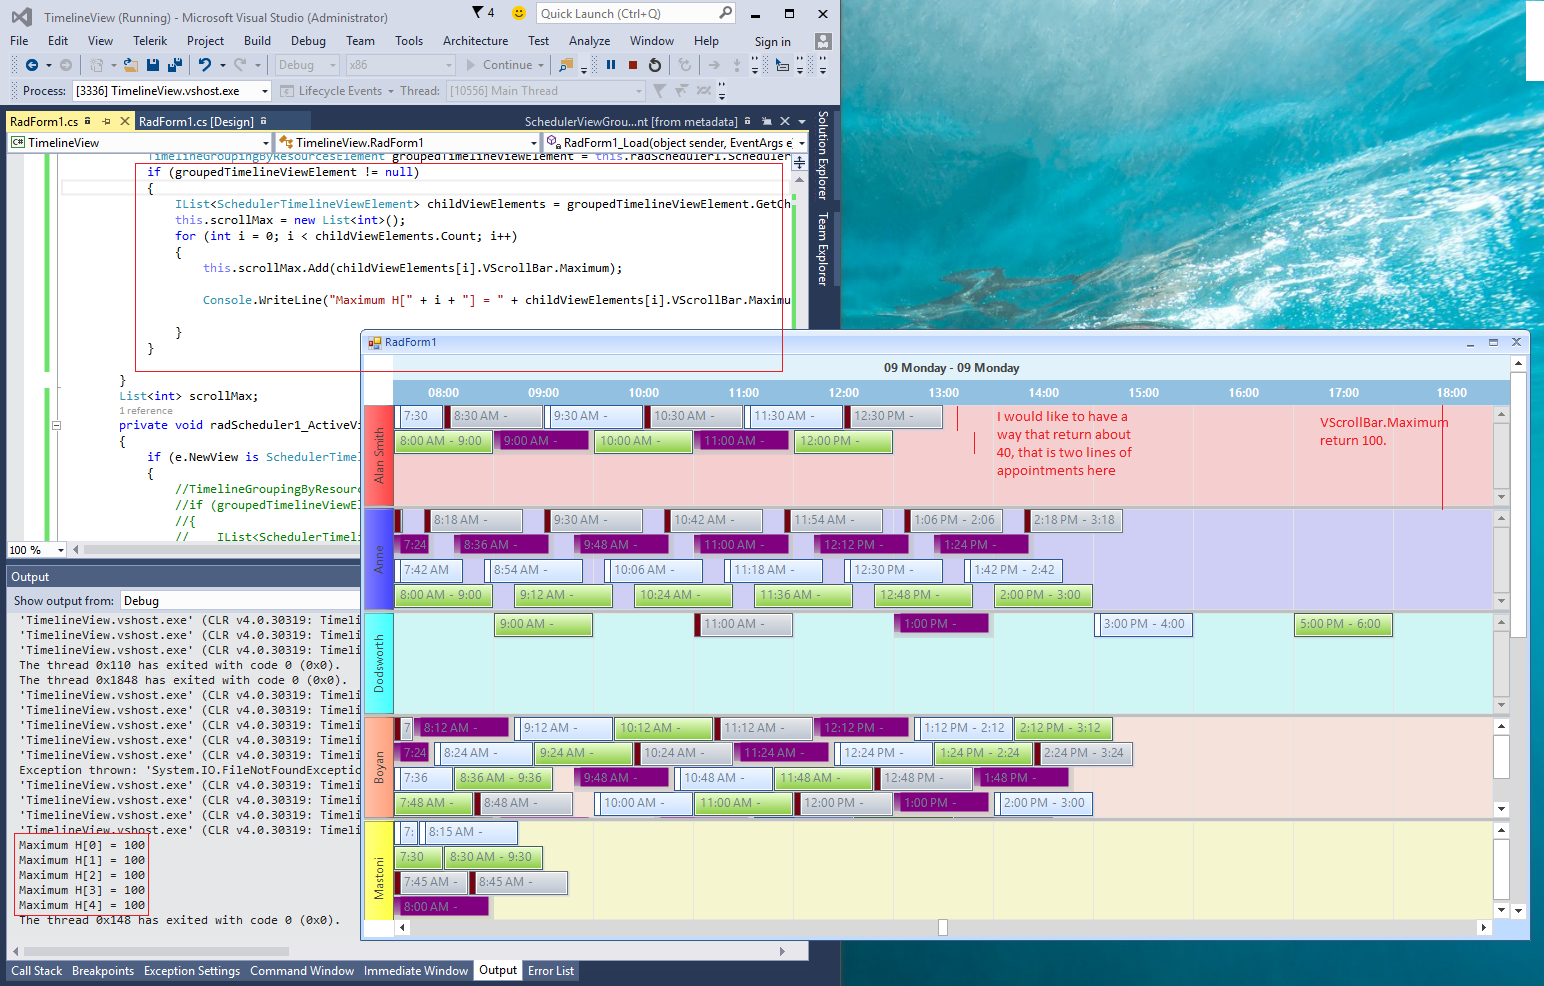Viewport: 1544px width, 986px height.
Task: Click the Restart debugging icon
Action: 655,65
